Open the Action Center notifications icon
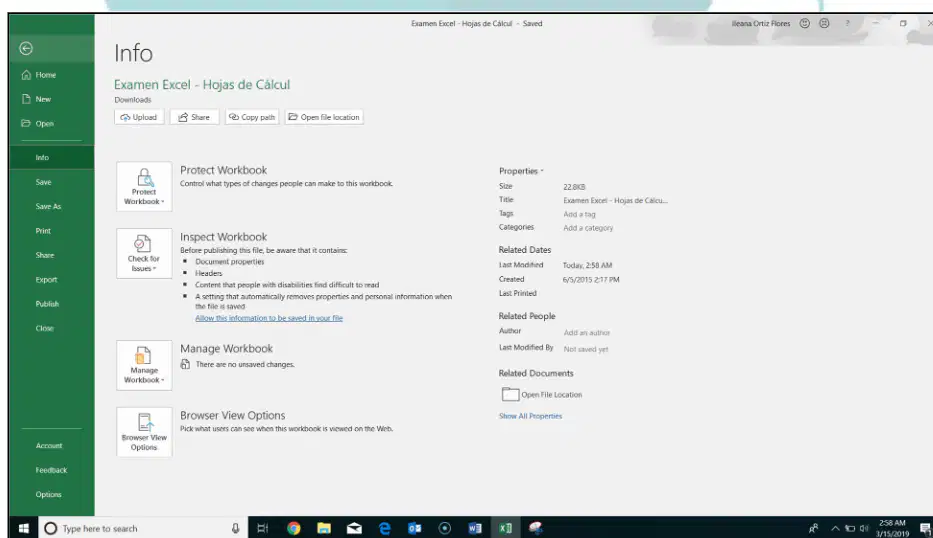This screenshot has height=538, width=933. [925, 528]
